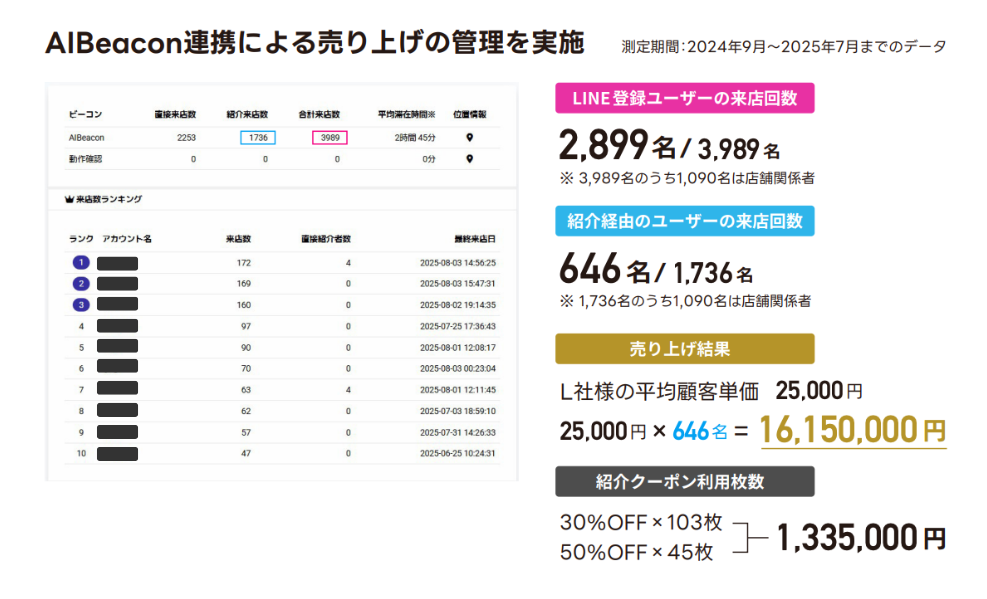Click the AIBeacon row location pin icon
The height and width of the screenshot is (599, 987).
(469, 138)
